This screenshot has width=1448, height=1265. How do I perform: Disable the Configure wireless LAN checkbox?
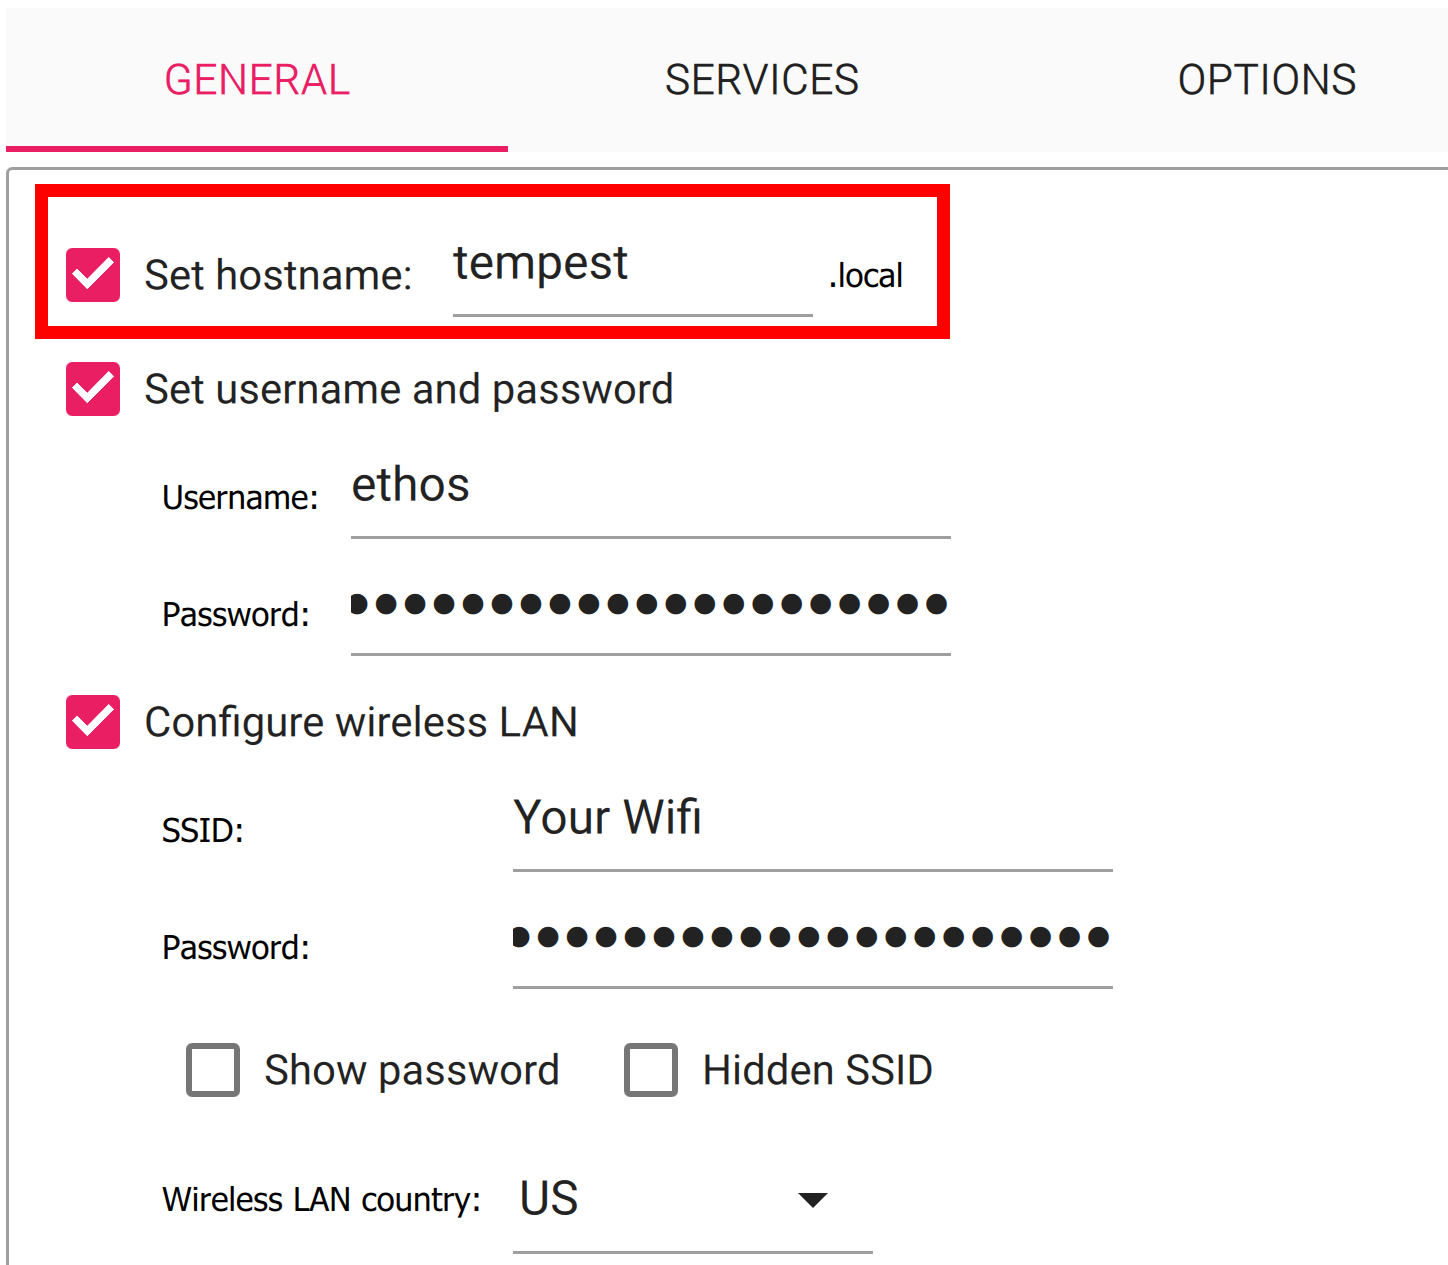(93, 722)
